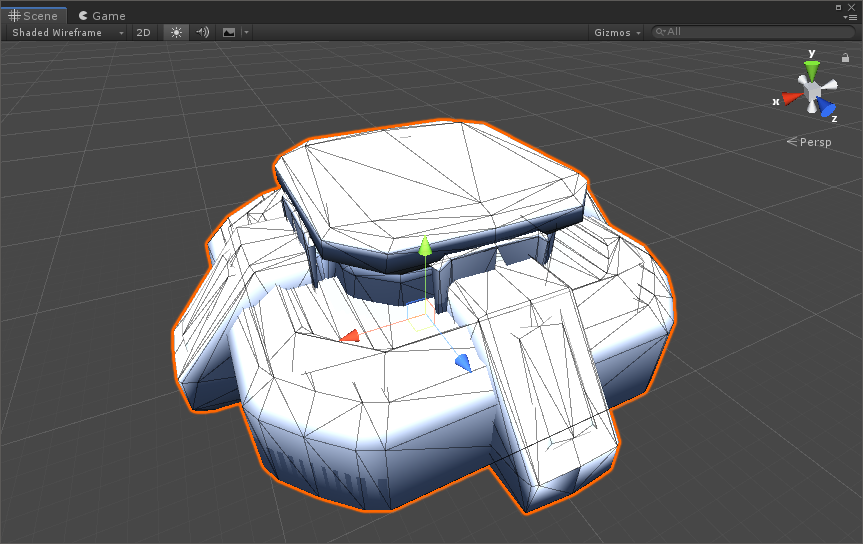Open the effects dropdown arrow
863x544 pixels.
pyautogui.click(x=246, y=32)
